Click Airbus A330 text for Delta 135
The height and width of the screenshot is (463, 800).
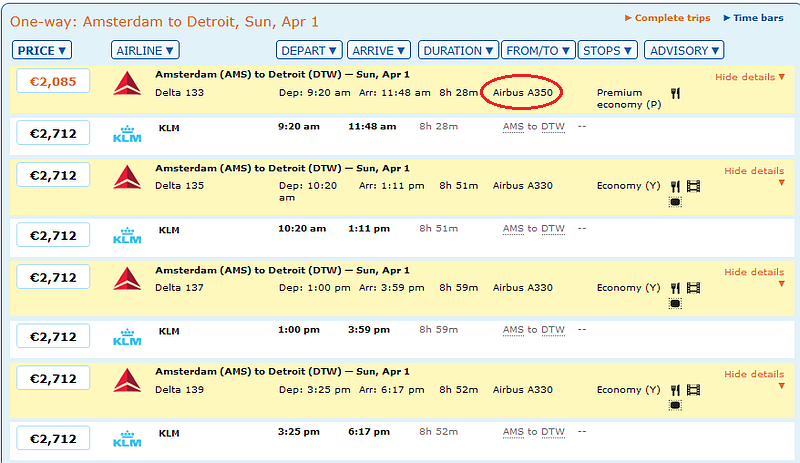coord(522,186)
